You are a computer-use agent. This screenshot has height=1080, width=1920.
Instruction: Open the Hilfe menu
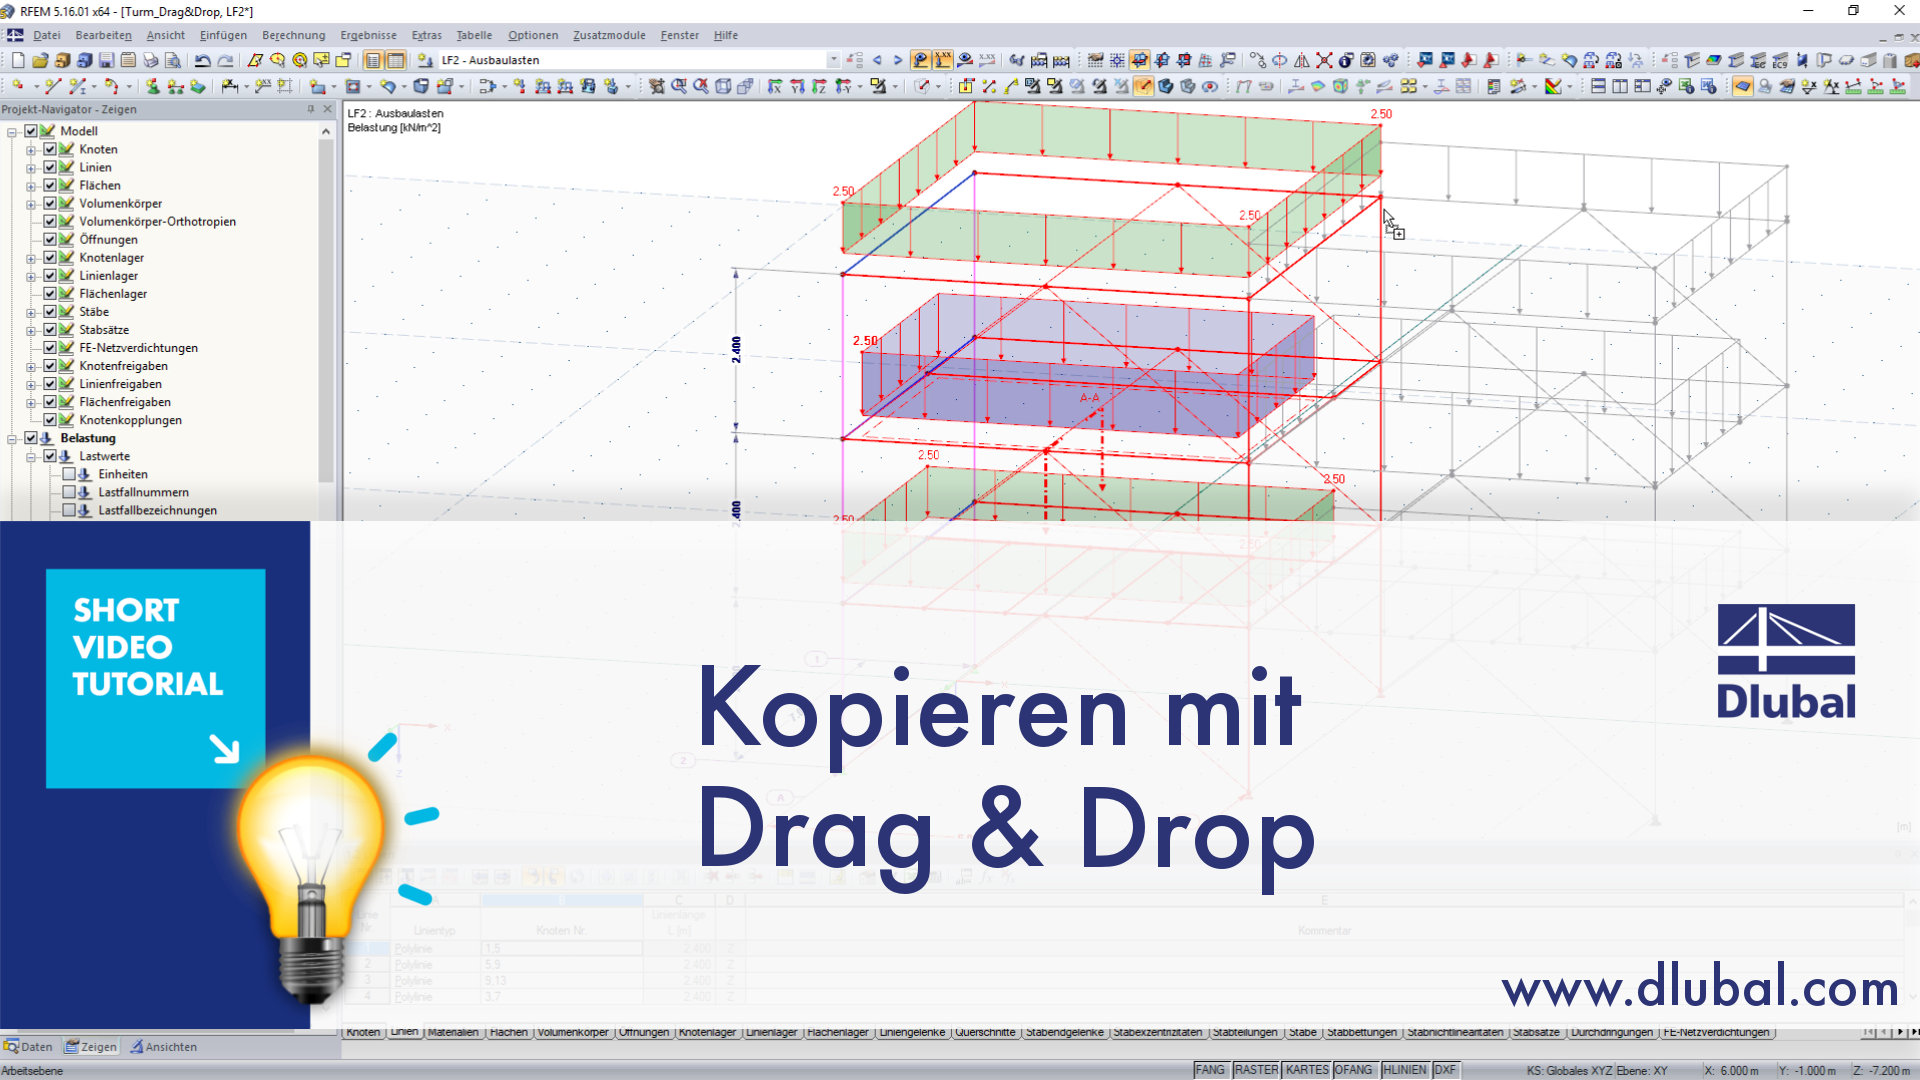726,35
